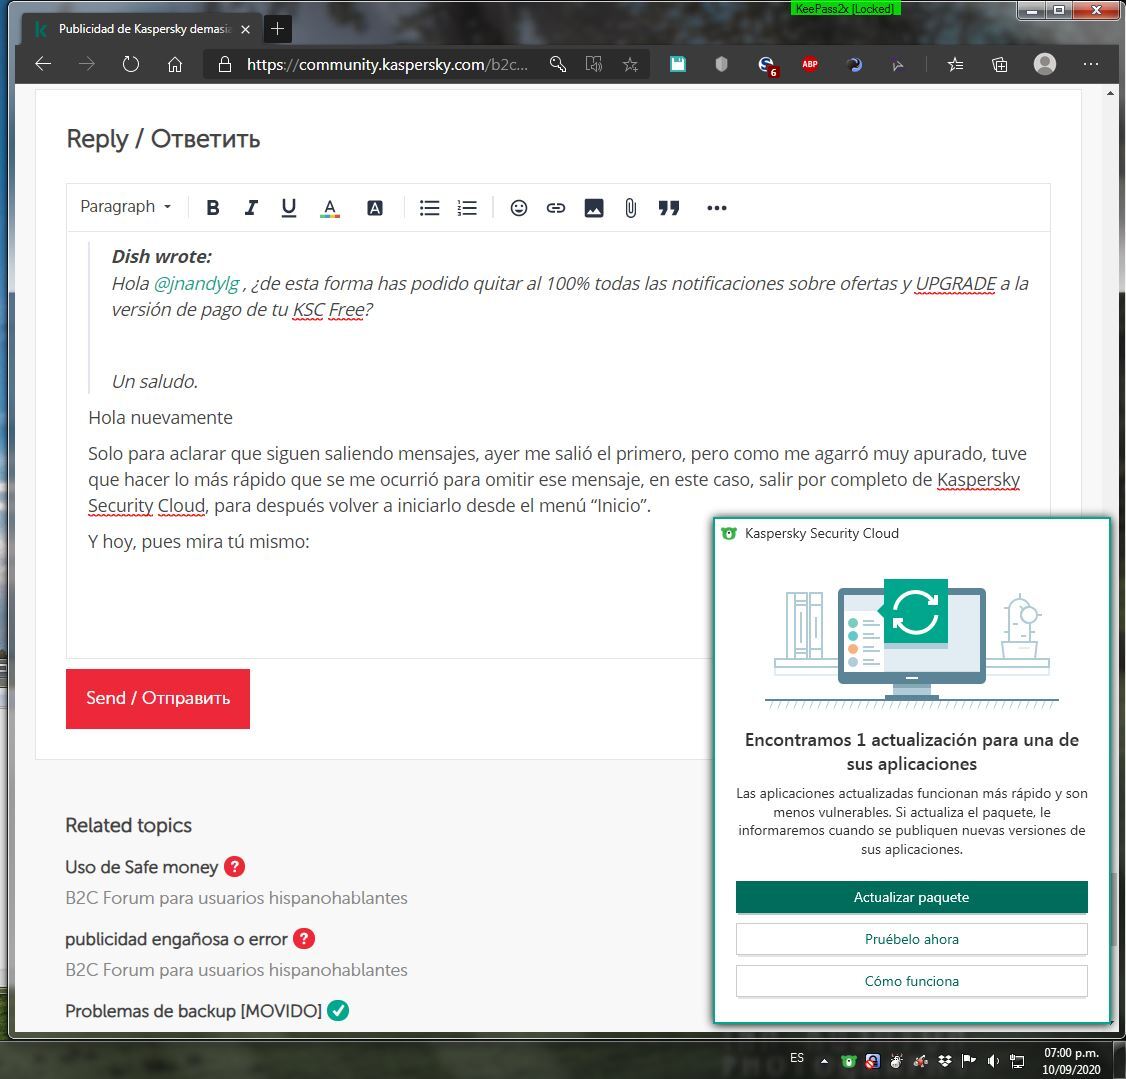
Task: Click the Cómo funciona button
Action: [911, 981]
